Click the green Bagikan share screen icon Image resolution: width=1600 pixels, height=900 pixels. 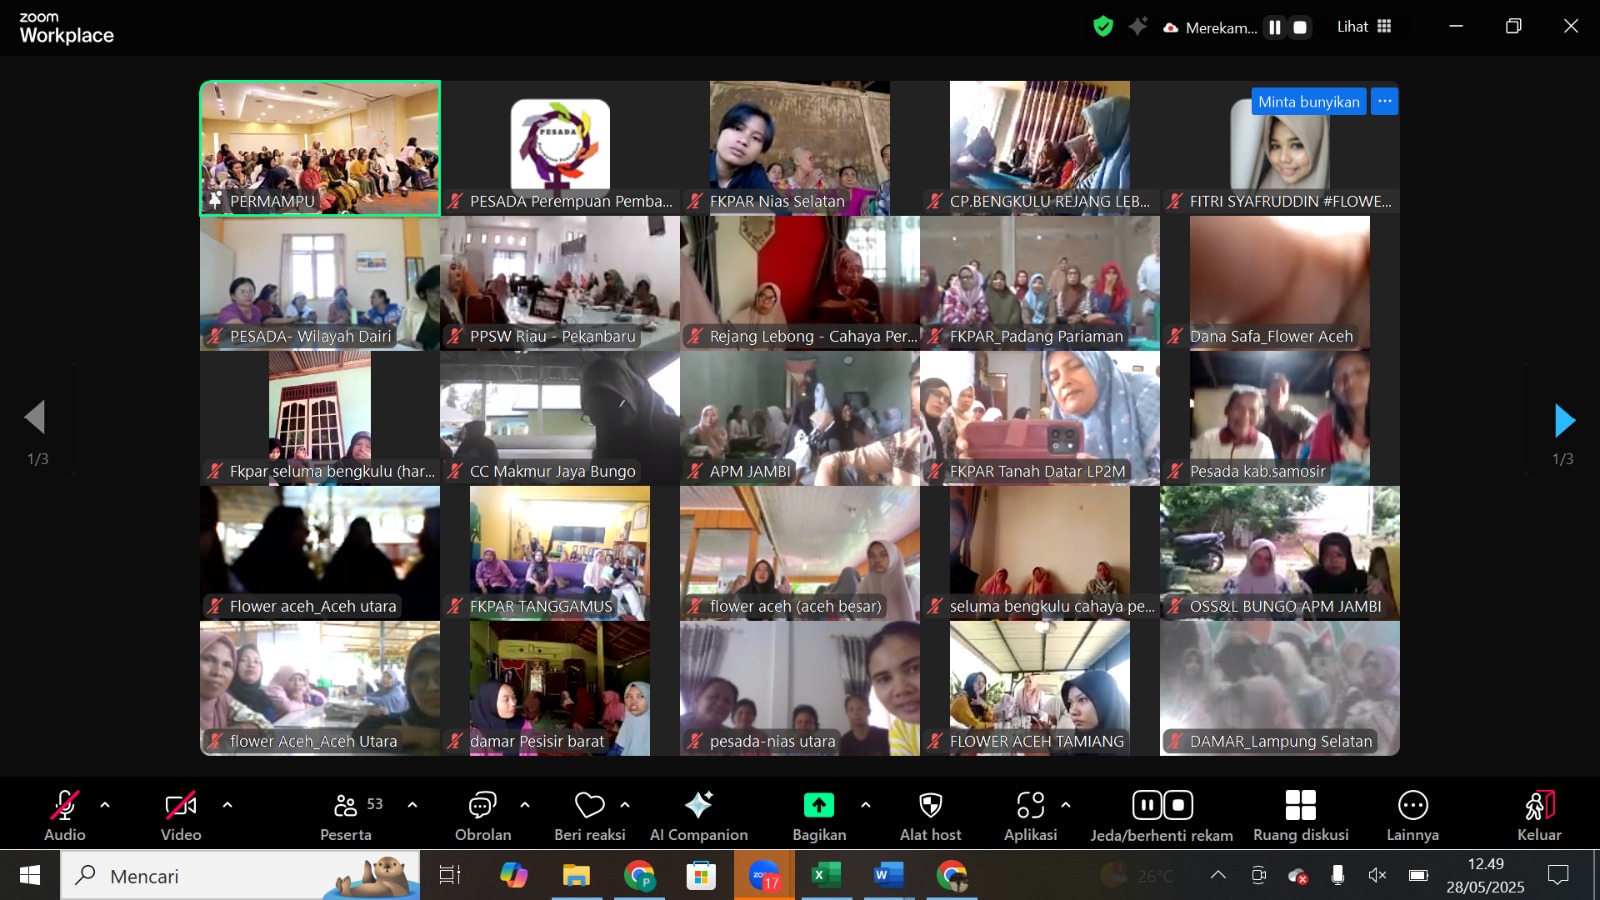click(x=819, y=805)
